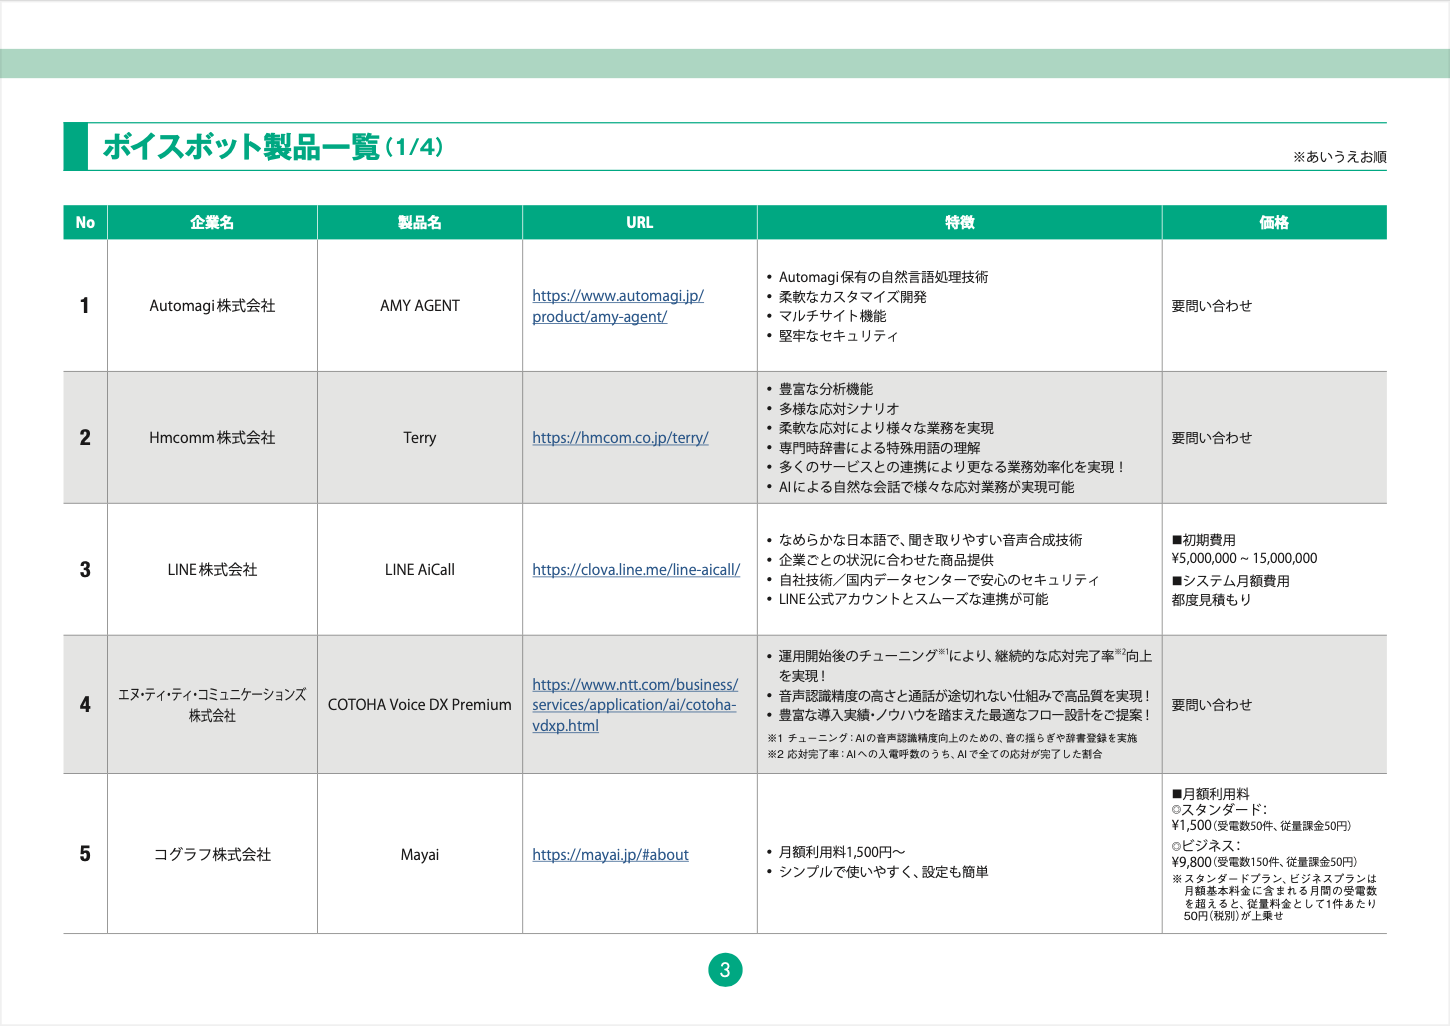Click the 製品名 column header
The width and height of the screenshot is (1450, 1026).
point(420,223)
